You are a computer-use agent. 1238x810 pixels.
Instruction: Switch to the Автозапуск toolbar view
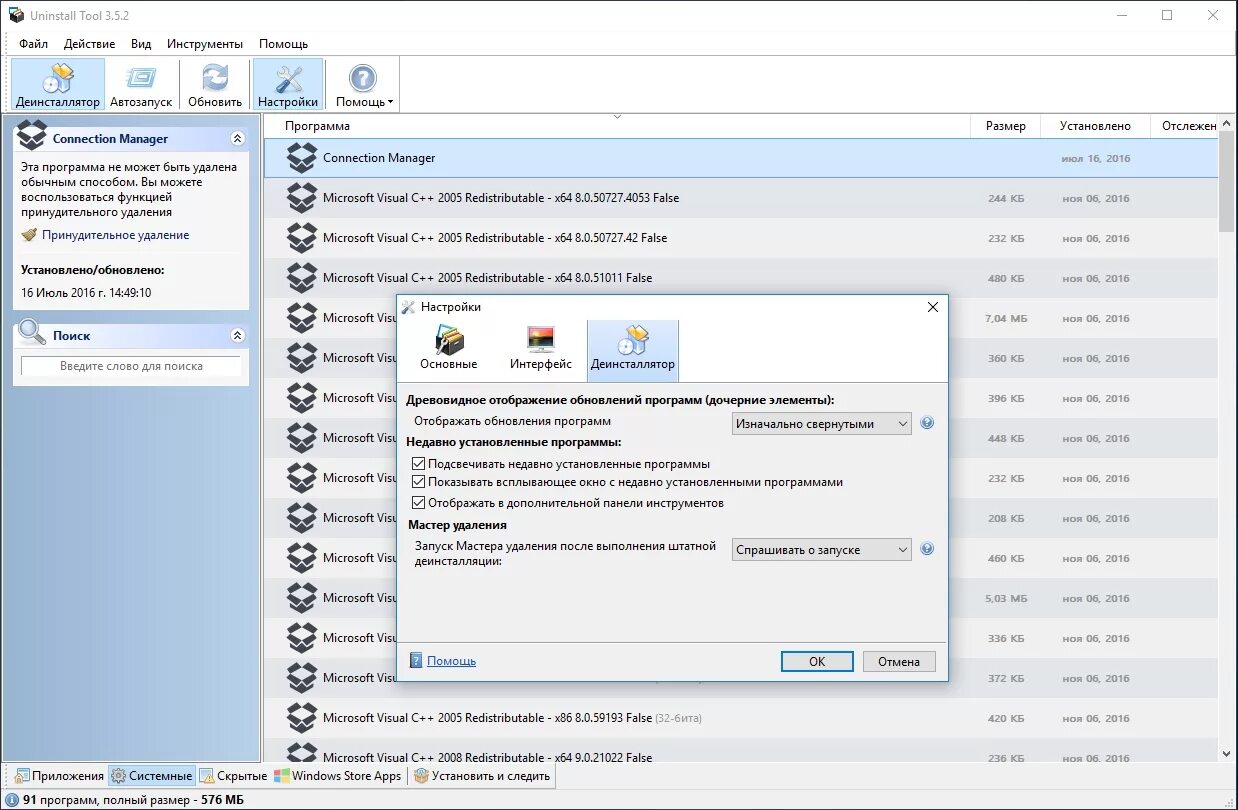coord(141,84)
